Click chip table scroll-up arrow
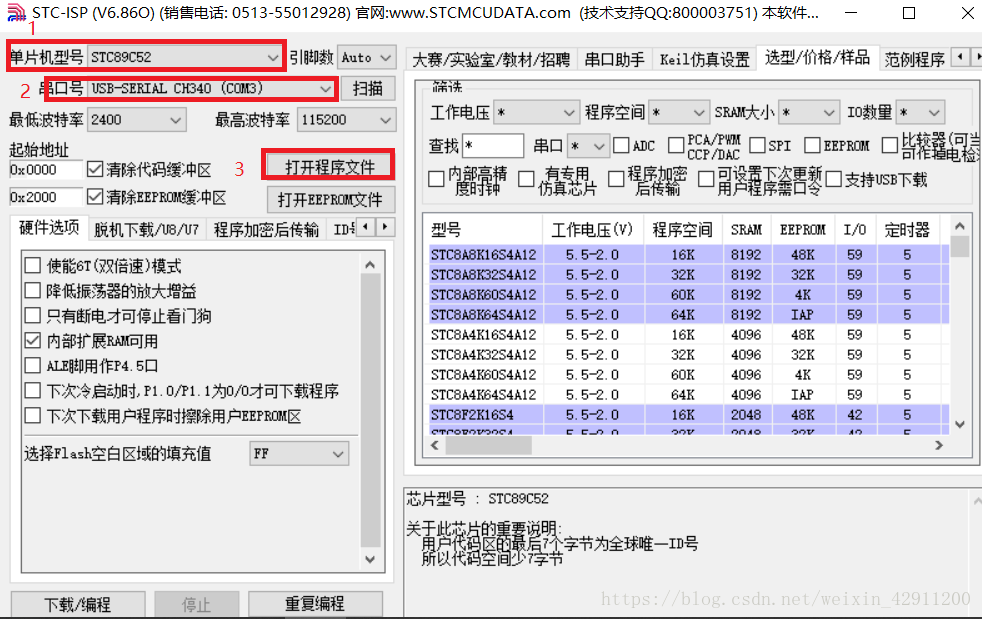The height and width of the screenshot is (619, 982). (x=959, y=226)
